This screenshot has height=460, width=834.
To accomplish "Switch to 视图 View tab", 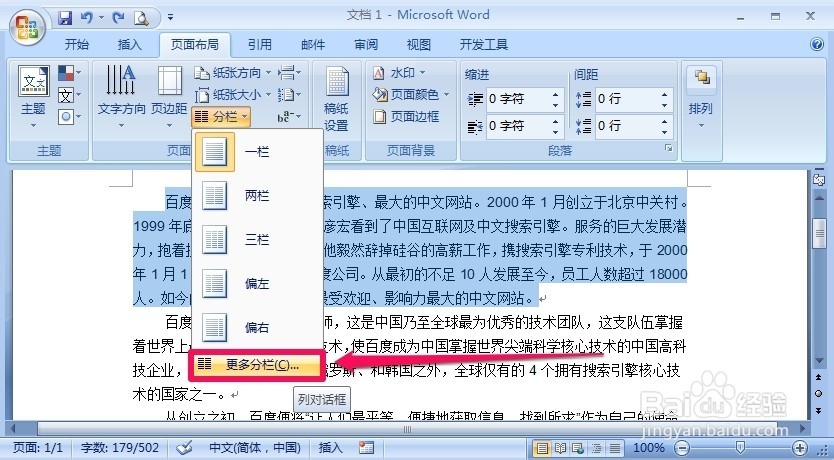I will tap(419, 45).
